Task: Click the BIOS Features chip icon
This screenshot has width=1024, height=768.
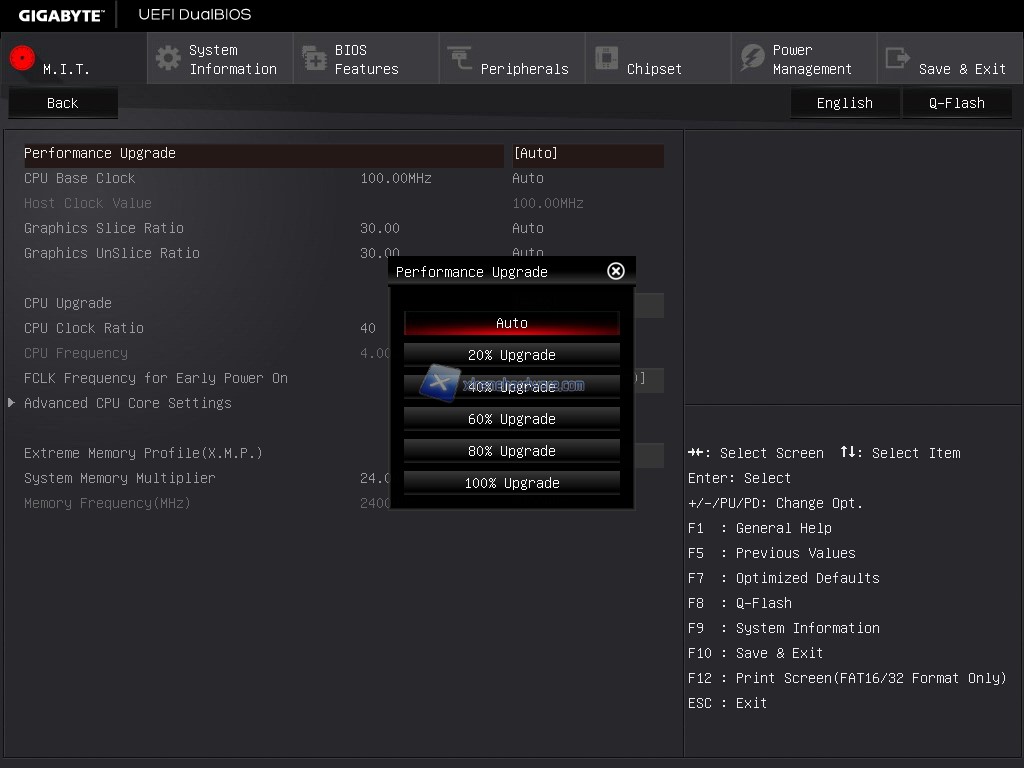Action: point(314,59)
